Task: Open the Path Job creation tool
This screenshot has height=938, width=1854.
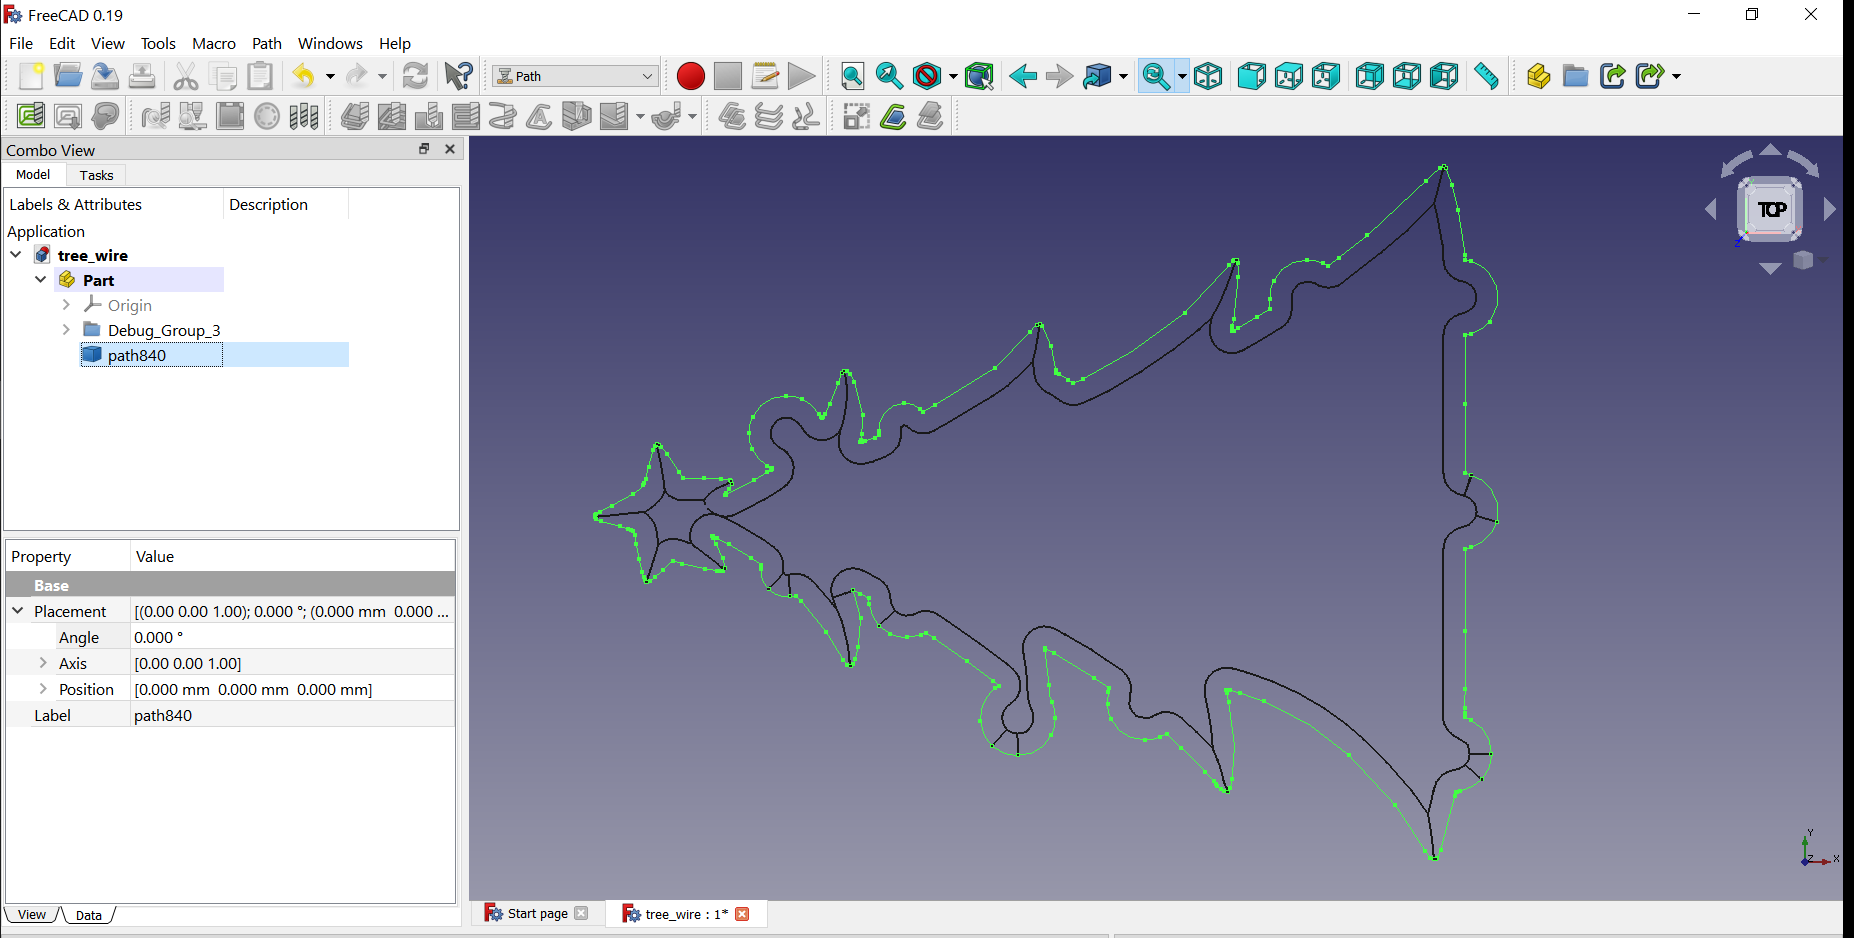Action: click(x=31, y=116)
